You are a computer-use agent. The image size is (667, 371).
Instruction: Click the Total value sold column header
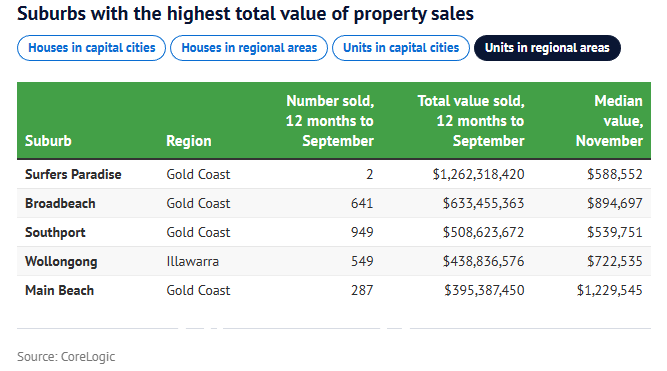pyautogui.click(x=471, y=121)
